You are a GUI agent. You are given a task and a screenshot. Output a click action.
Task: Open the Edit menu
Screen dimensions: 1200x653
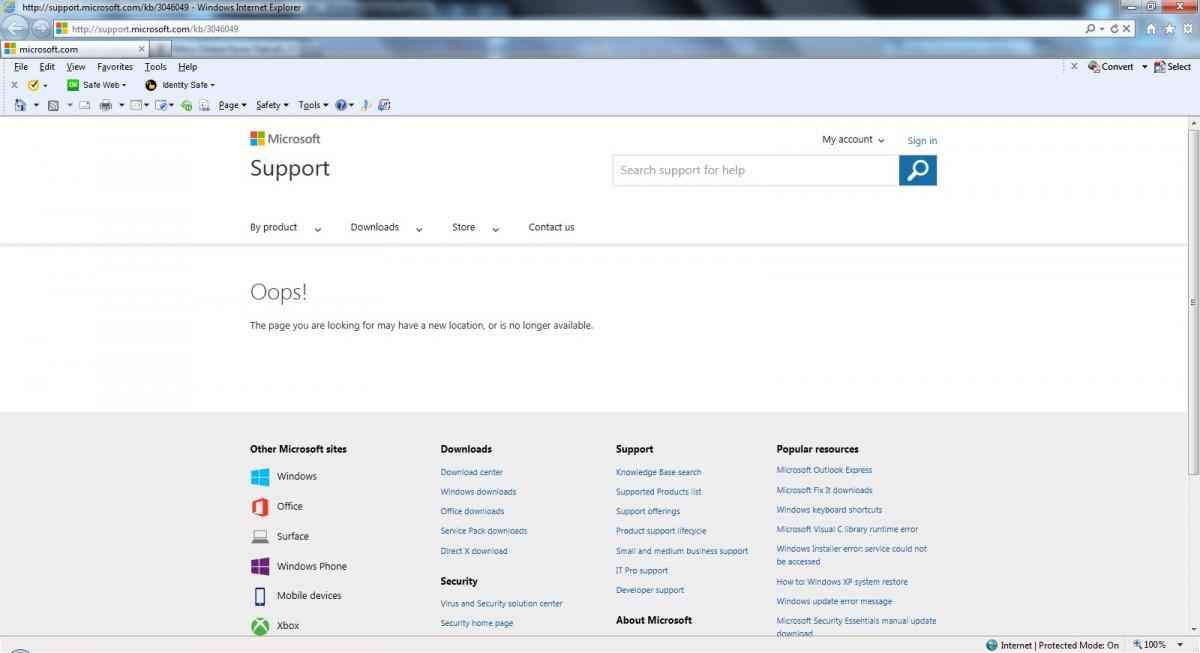click(x=47, y=67)
